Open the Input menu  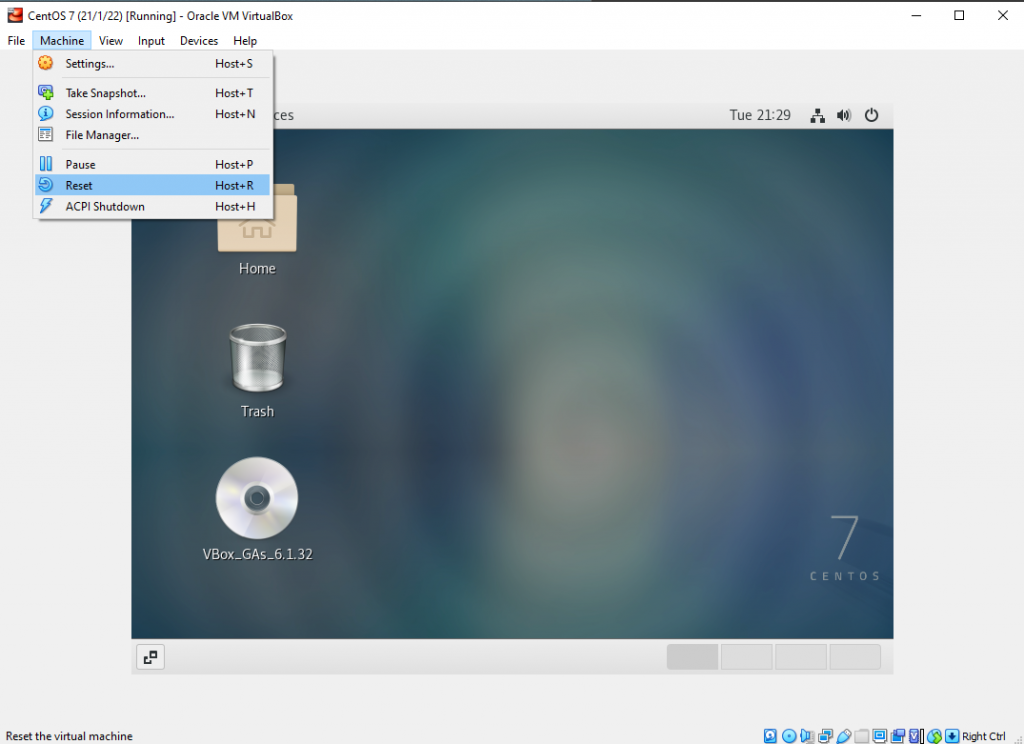pos(151,40)
